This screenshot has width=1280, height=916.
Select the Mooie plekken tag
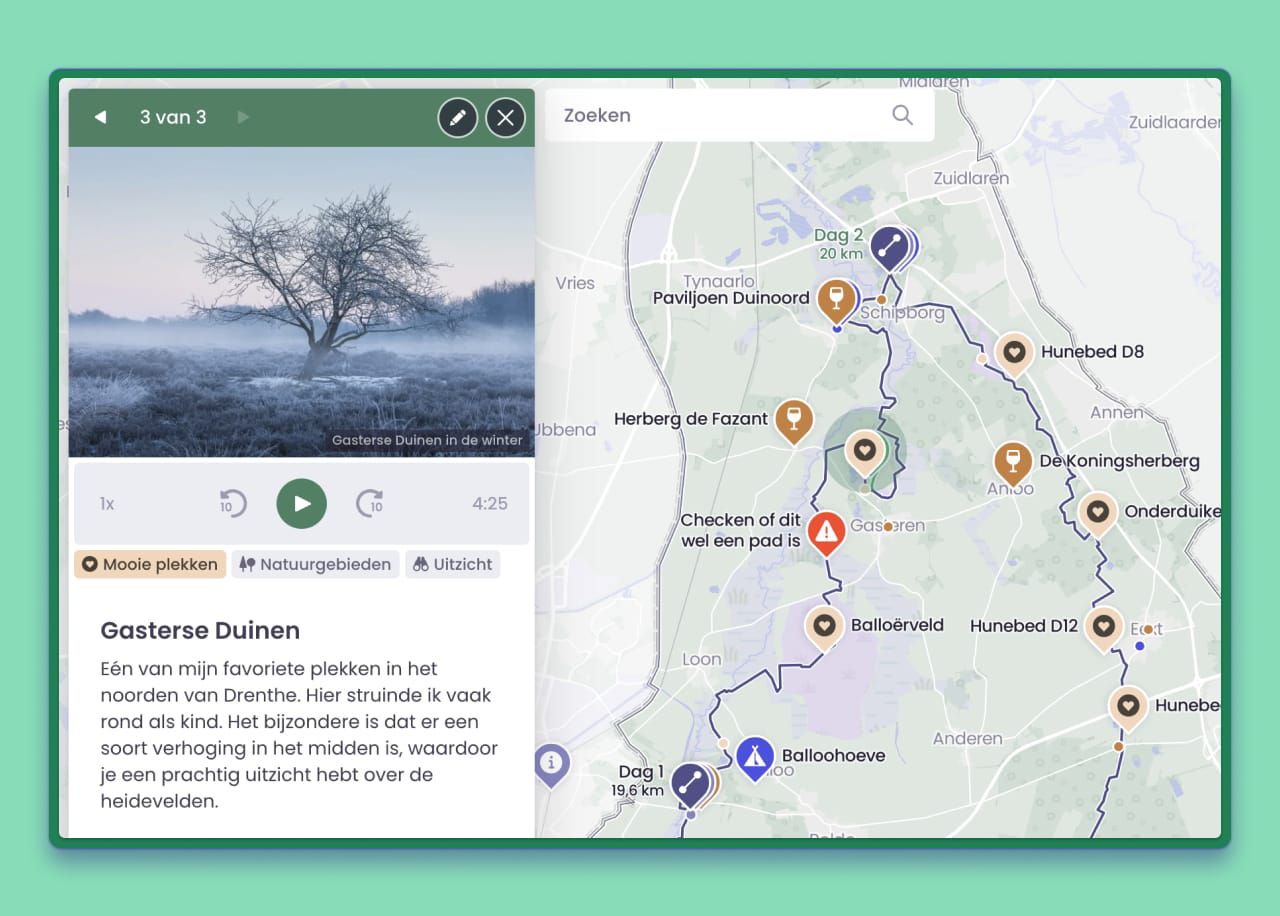[149, 564]
